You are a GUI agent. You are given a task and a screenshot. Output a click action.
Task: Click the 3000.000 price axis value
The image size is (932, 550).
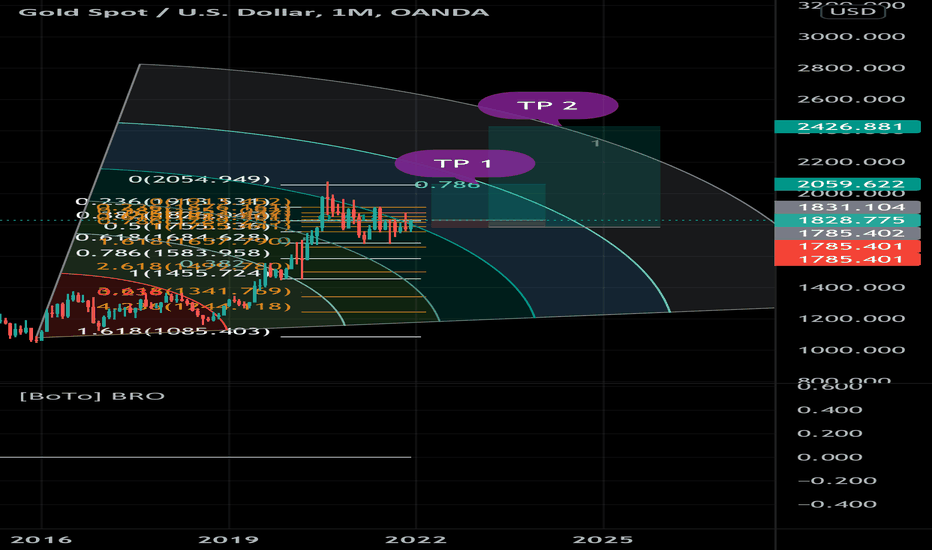[x=851, y=36]
